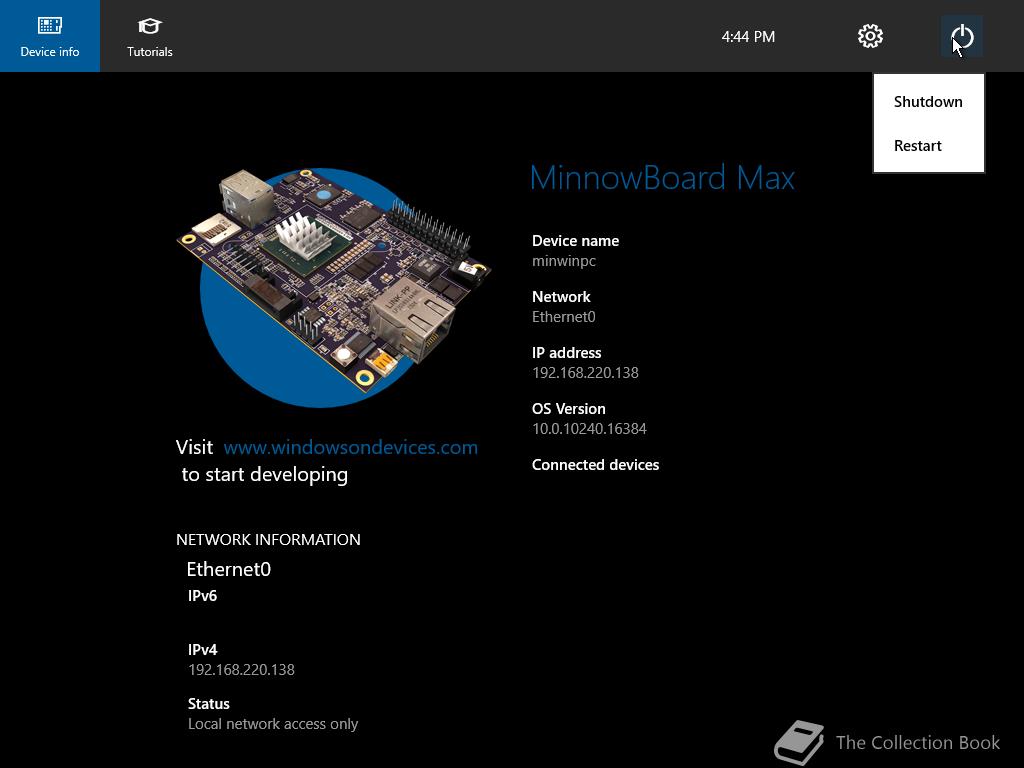Select the Device info tab

point(50,36)
